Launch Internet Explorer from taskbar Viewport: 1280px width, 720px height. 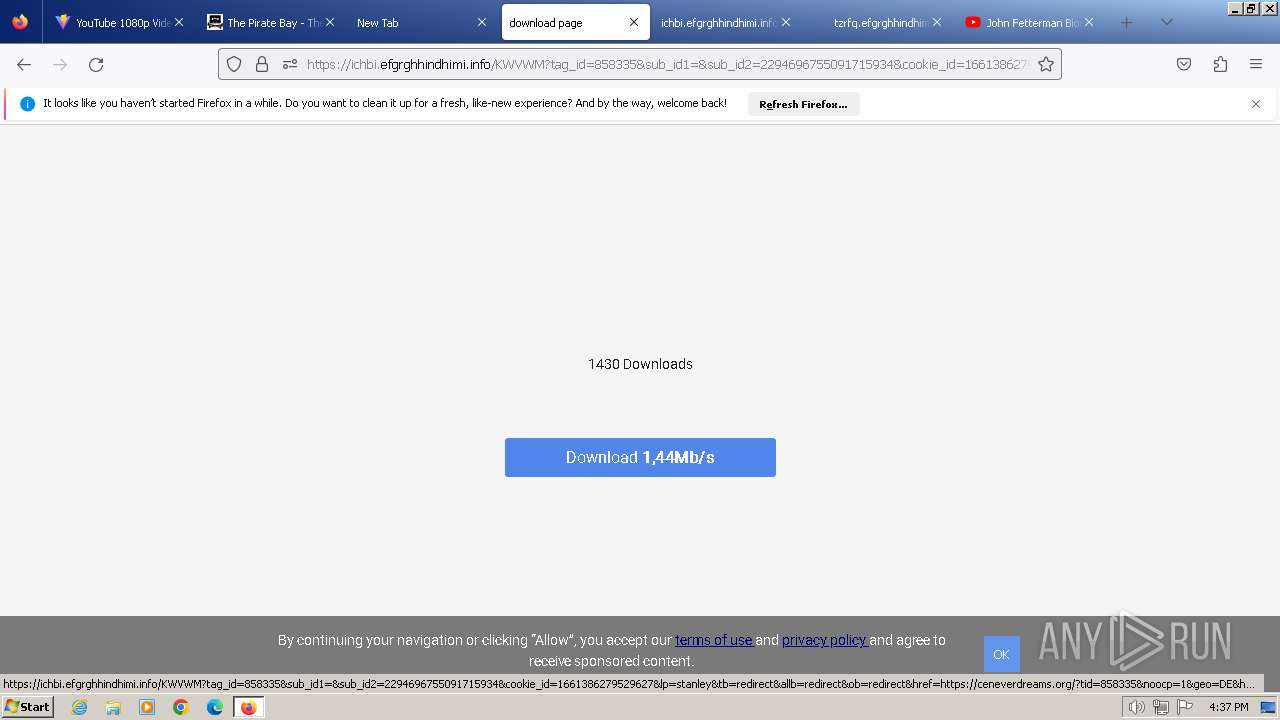click(x=80, y=707)
